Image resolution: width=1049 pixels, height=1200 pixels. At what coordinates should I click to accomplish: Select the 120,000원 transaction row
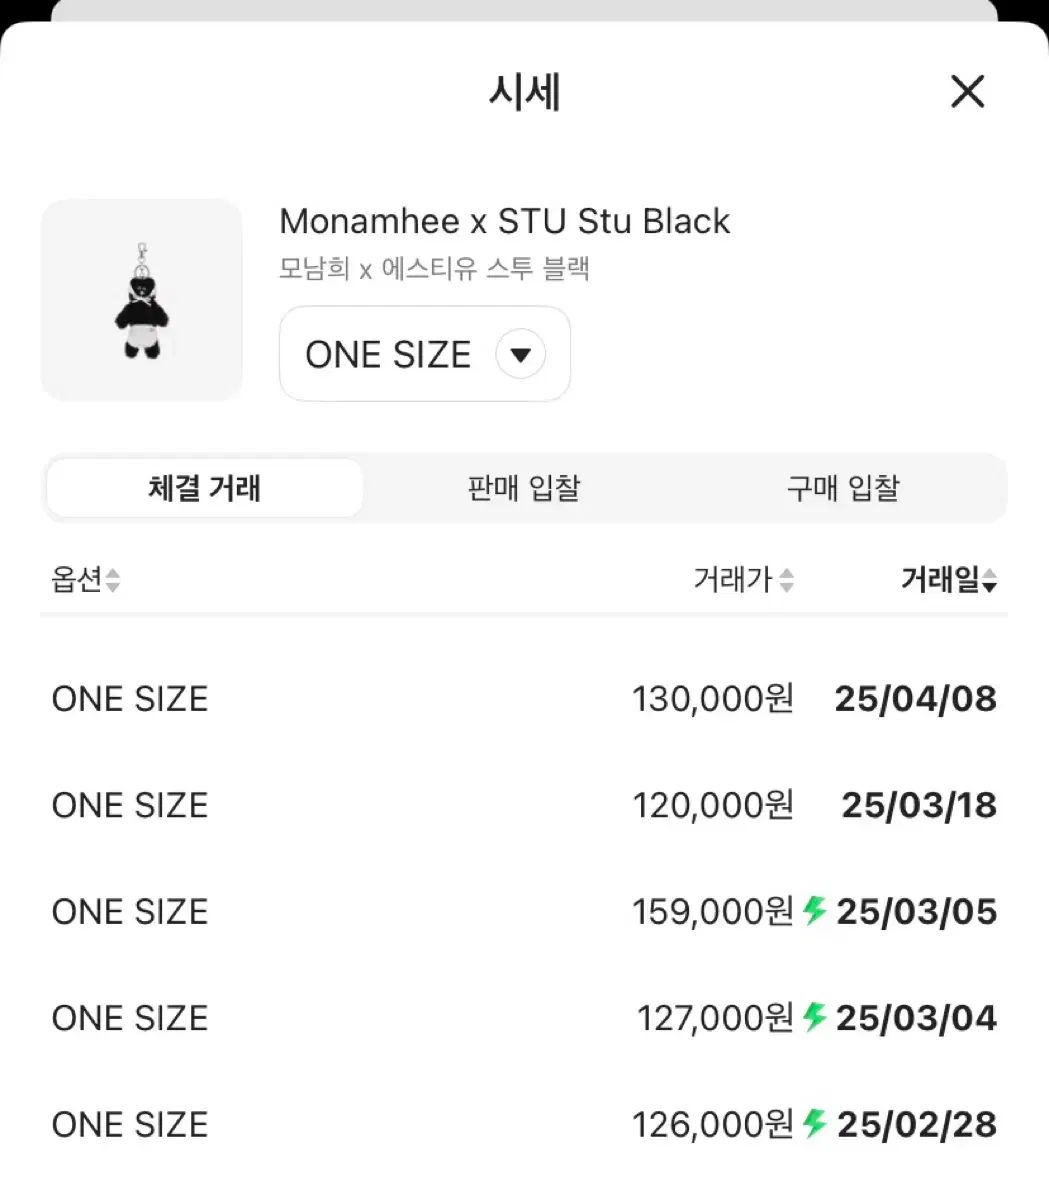tap(524, 806)
